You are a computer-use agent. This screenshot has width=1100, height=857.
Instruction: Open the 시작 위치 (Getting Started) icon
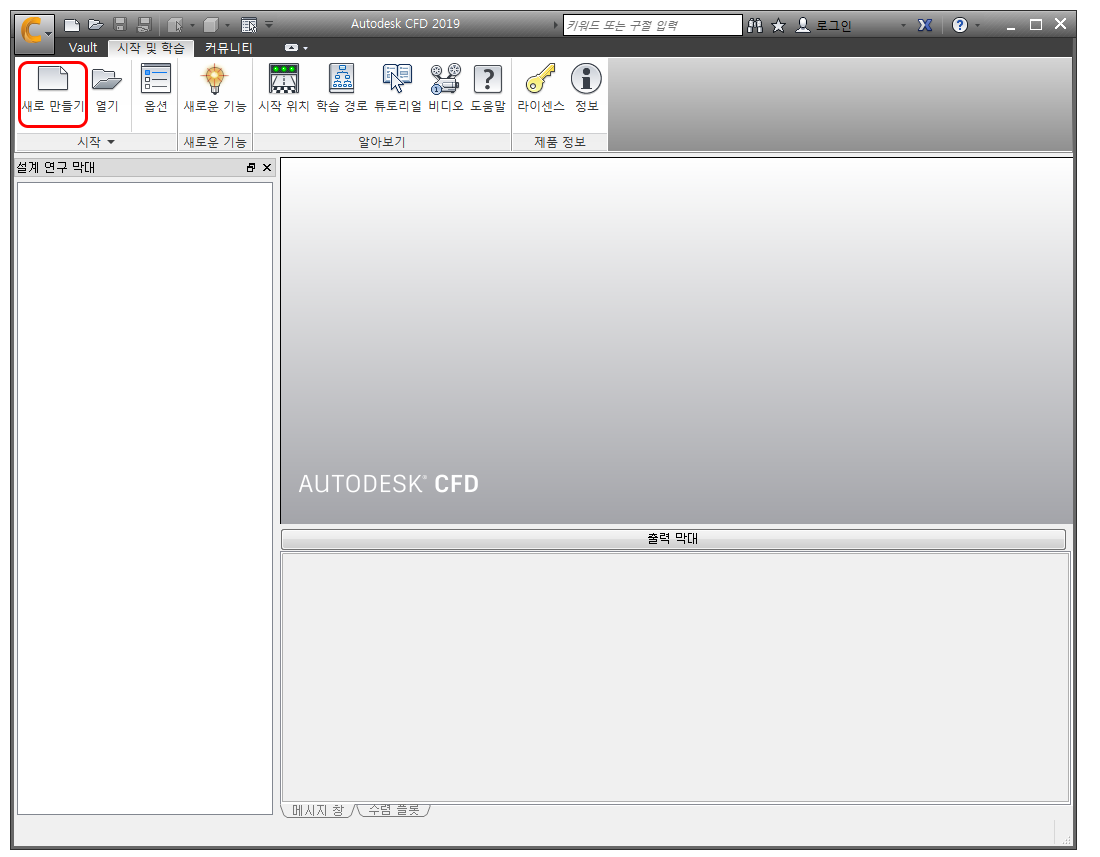tap(283, 89)
